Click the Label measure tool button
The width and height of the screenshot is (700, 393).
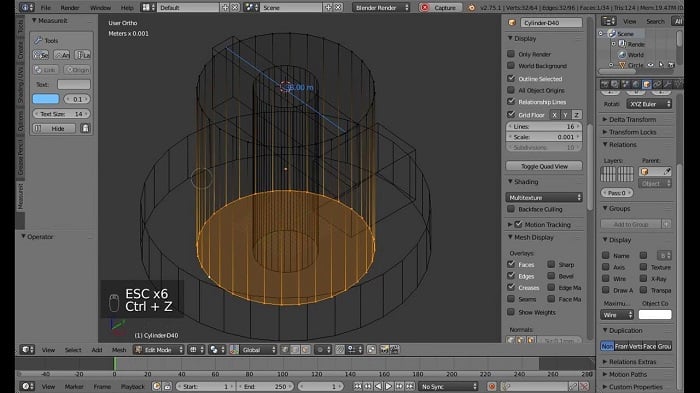[83, 55]
